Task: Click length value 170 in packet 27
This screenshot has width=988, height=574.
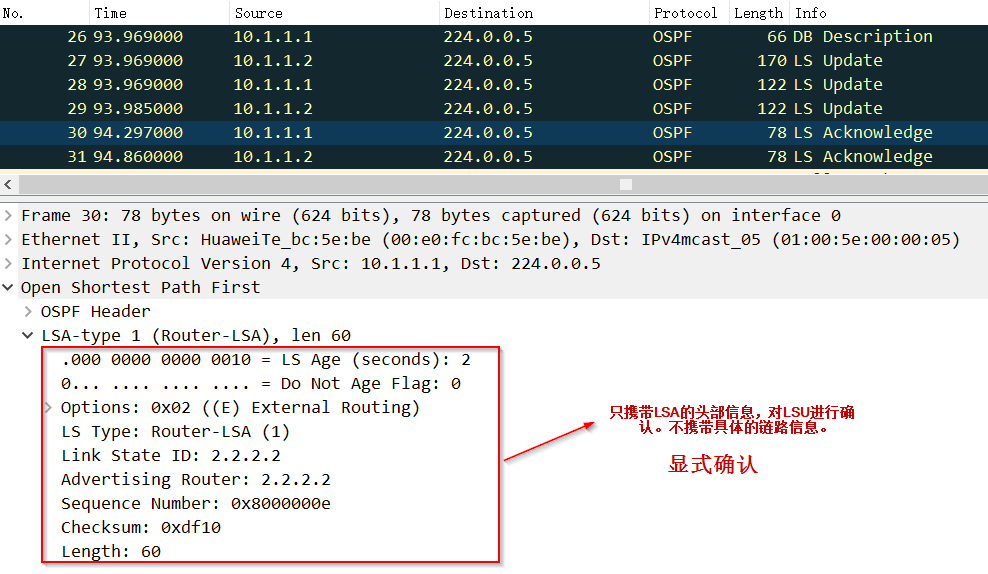Action: click(x=772, y=60)
